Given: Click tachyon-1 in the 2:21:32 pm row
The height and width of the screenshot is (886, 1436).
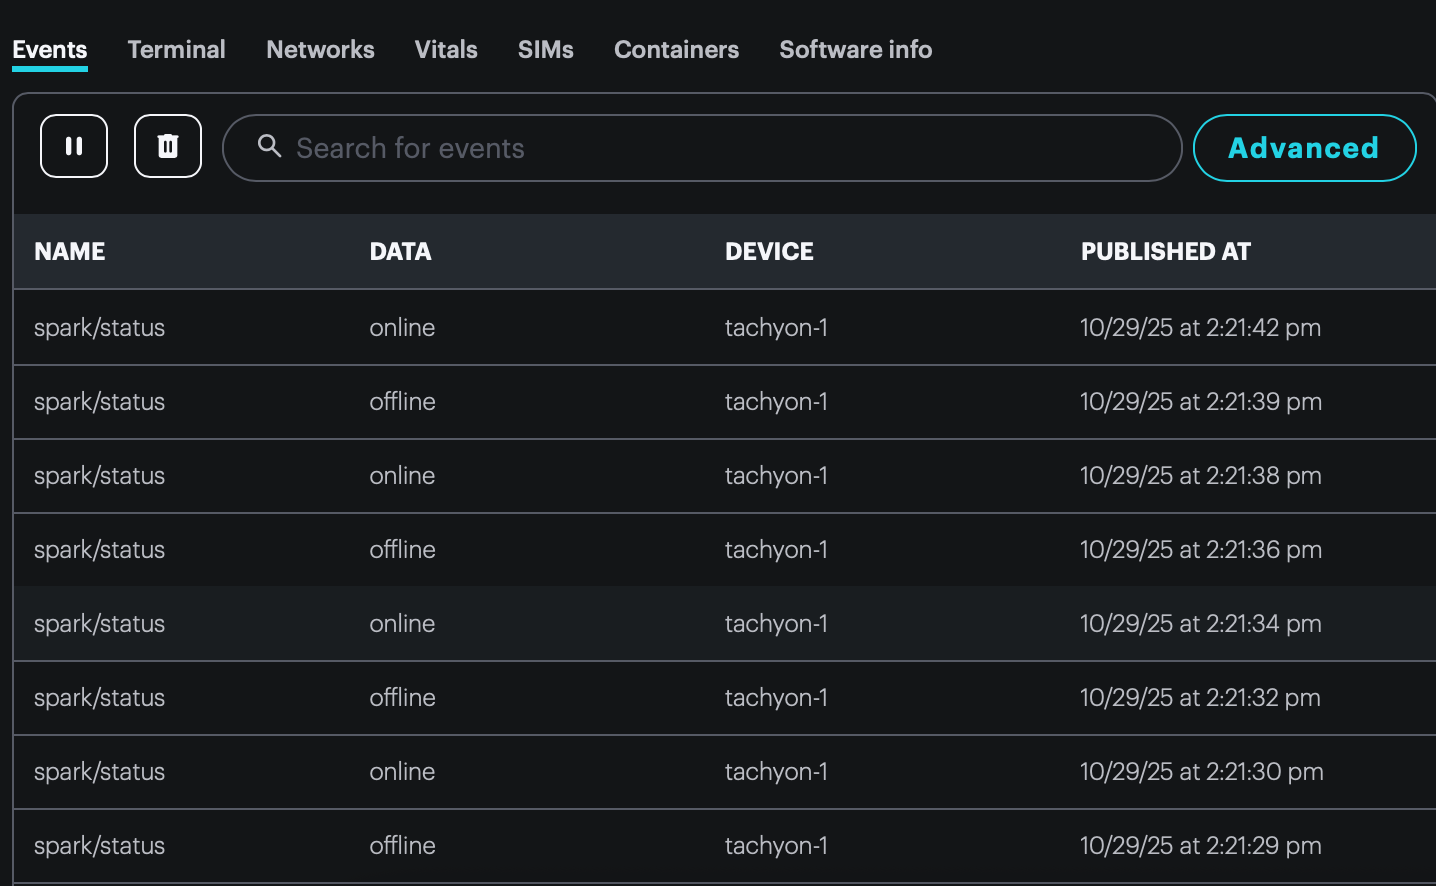Looking at the screenshot, I should pos(776,698).
